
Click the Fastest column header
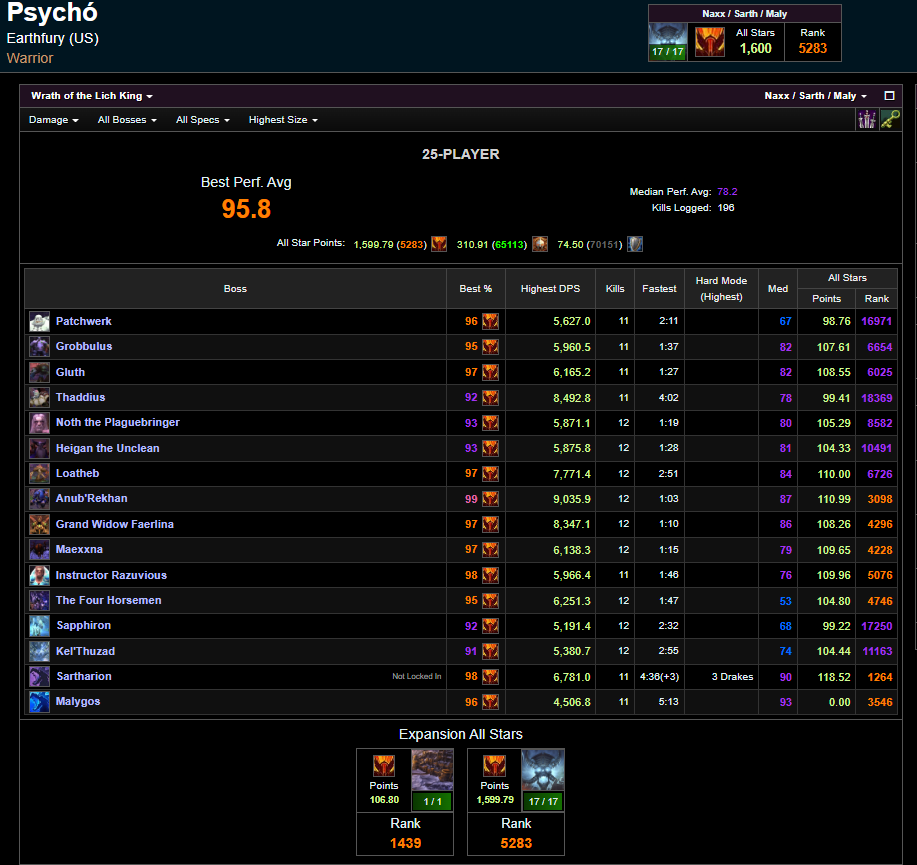click(659, 289)
